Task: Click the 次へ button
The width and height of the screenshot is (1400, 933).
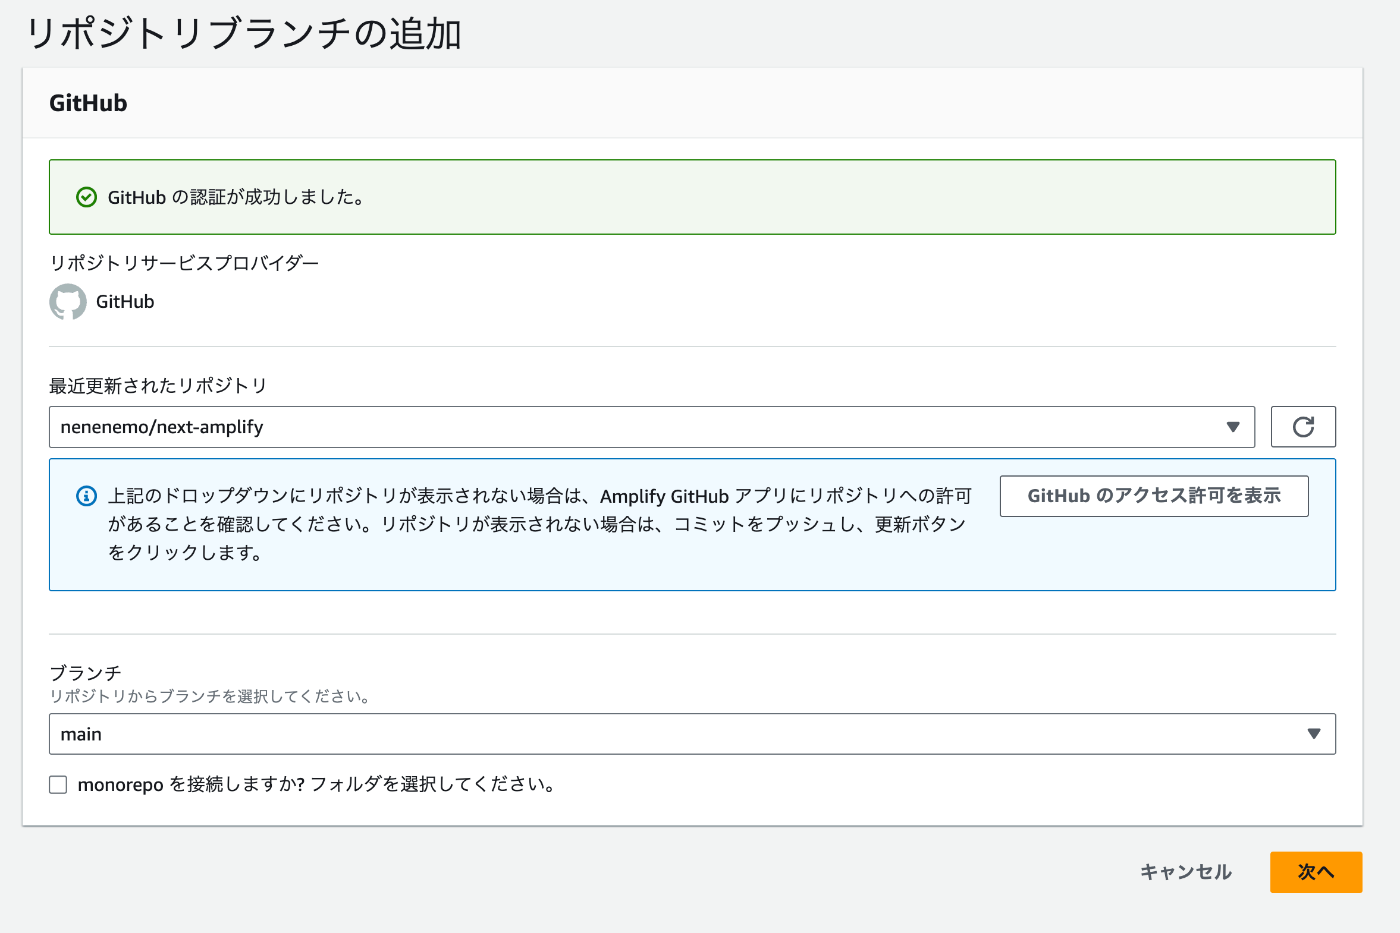Action: pos(1316,872)
